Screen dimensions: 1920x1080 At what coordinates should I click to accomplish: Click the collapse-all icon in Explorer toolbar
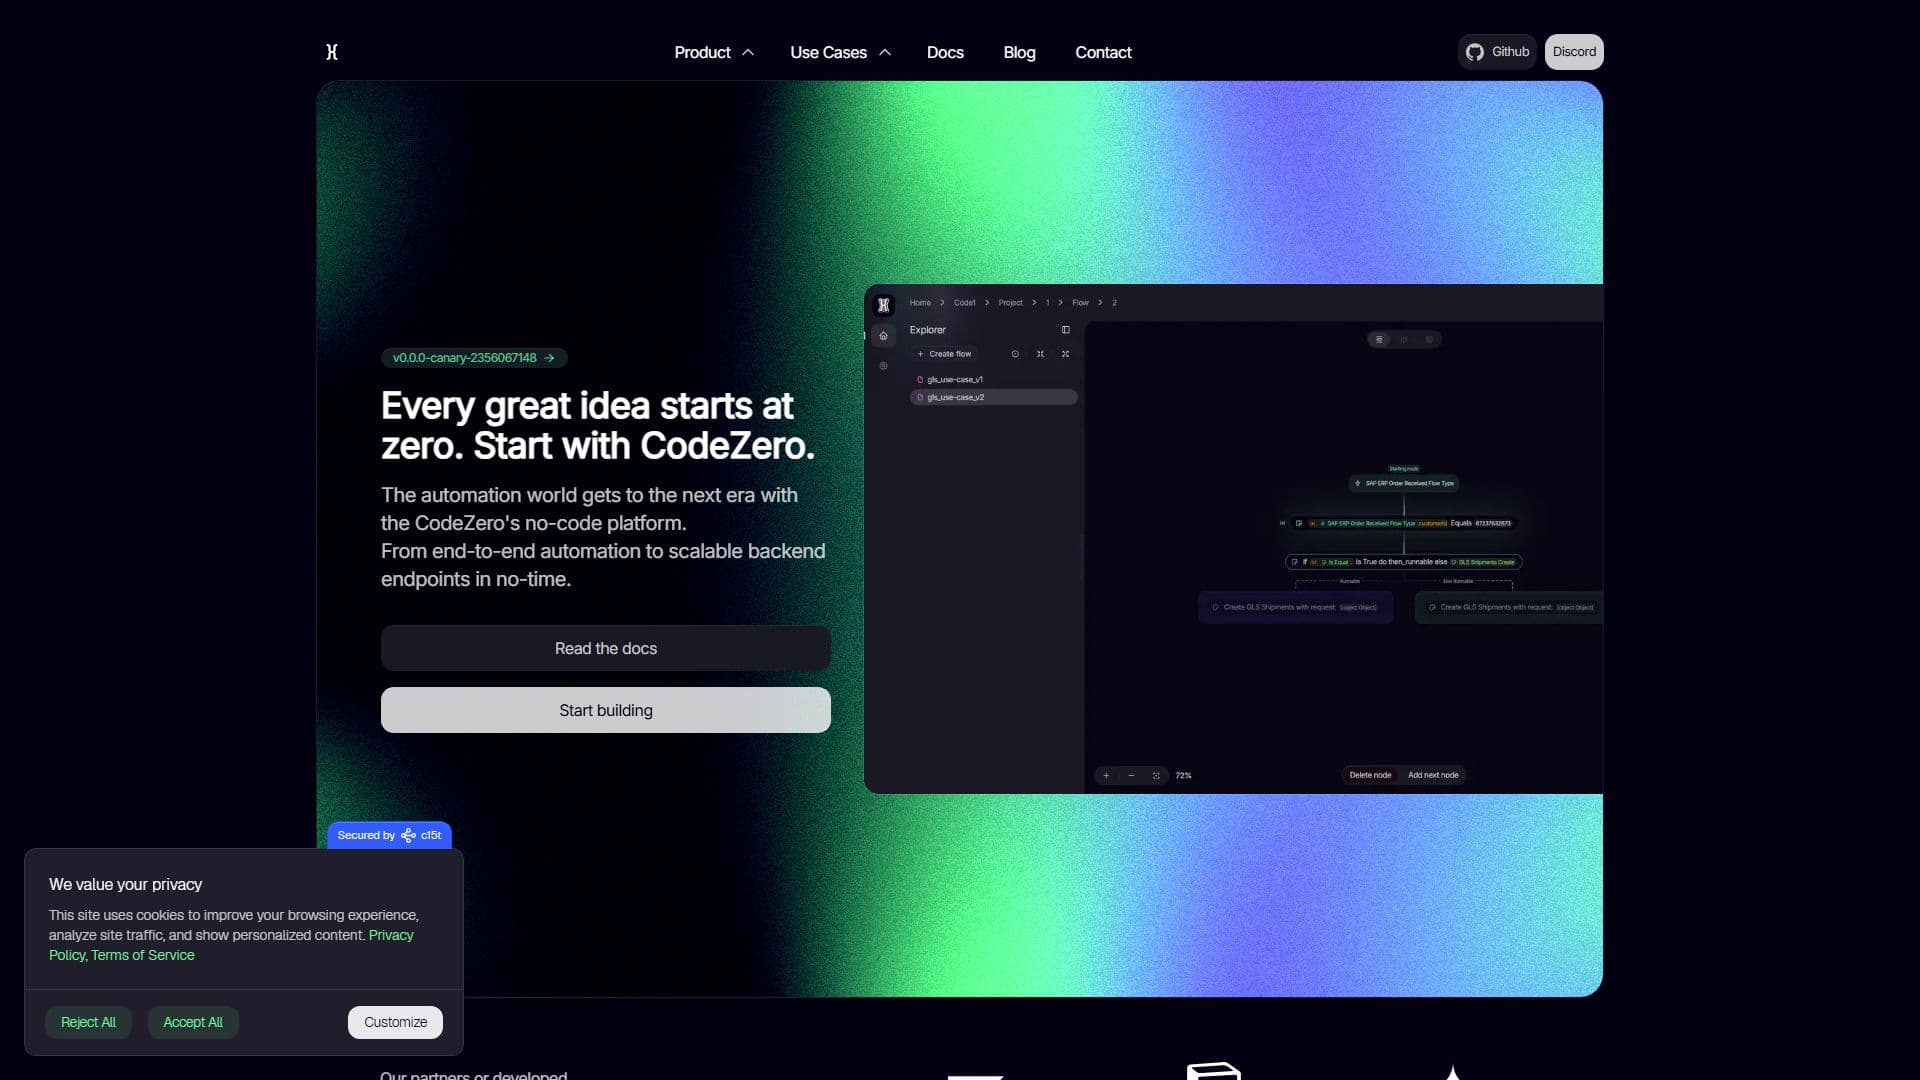click(x=1040, y=354)
